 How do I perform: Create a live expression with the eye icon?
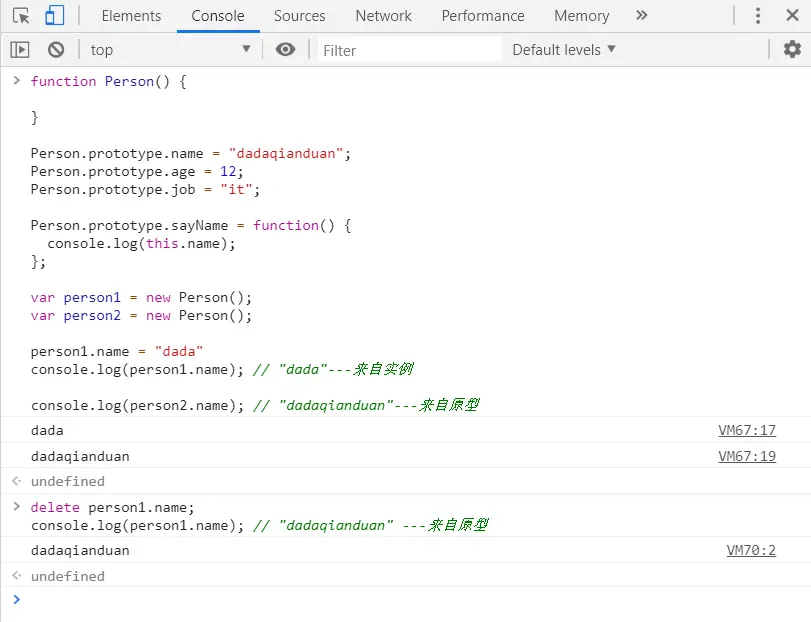pos(285,50)
